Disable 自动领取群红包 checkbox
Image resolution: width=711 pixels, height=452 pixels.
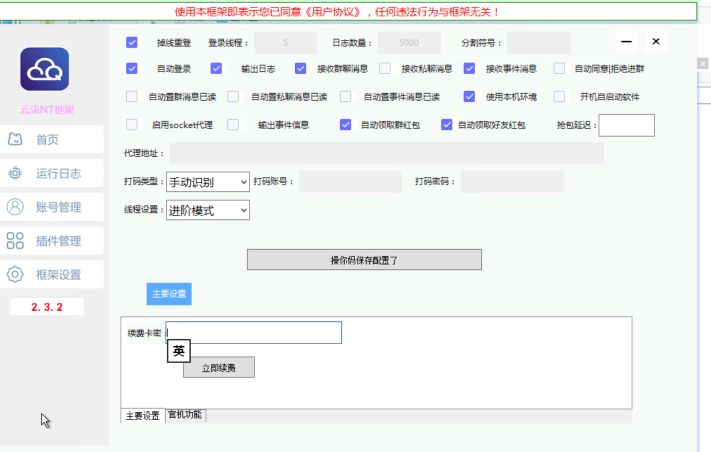pos(345,125)
